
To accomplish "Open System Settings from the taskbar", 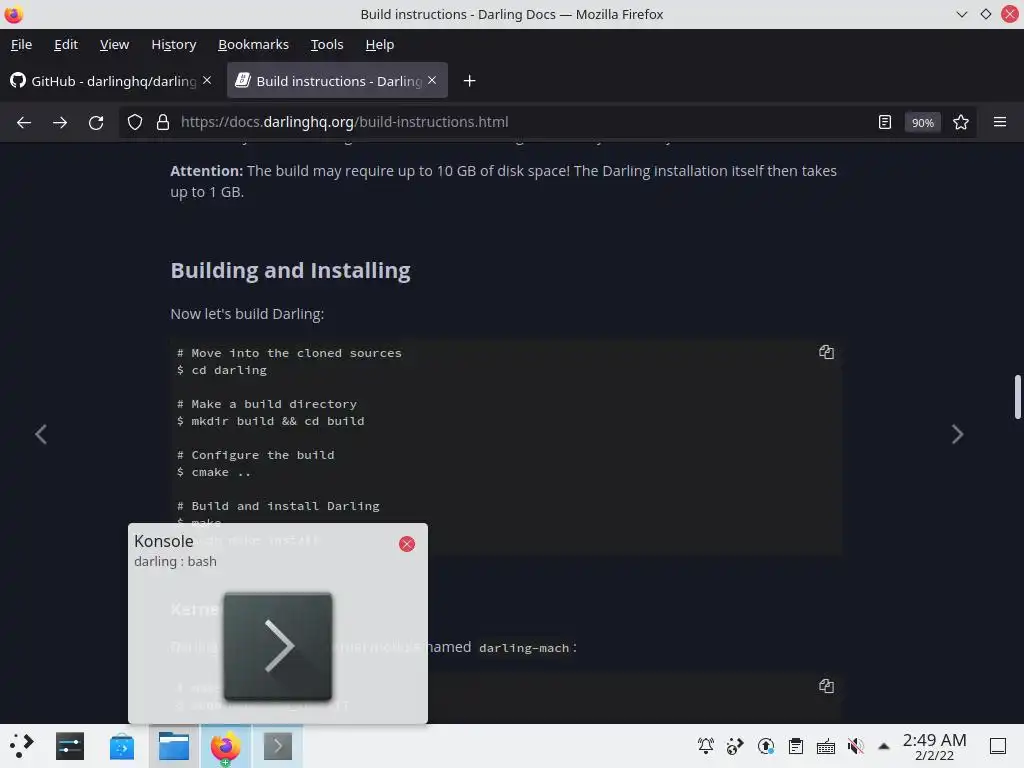I will pos(70,746).
